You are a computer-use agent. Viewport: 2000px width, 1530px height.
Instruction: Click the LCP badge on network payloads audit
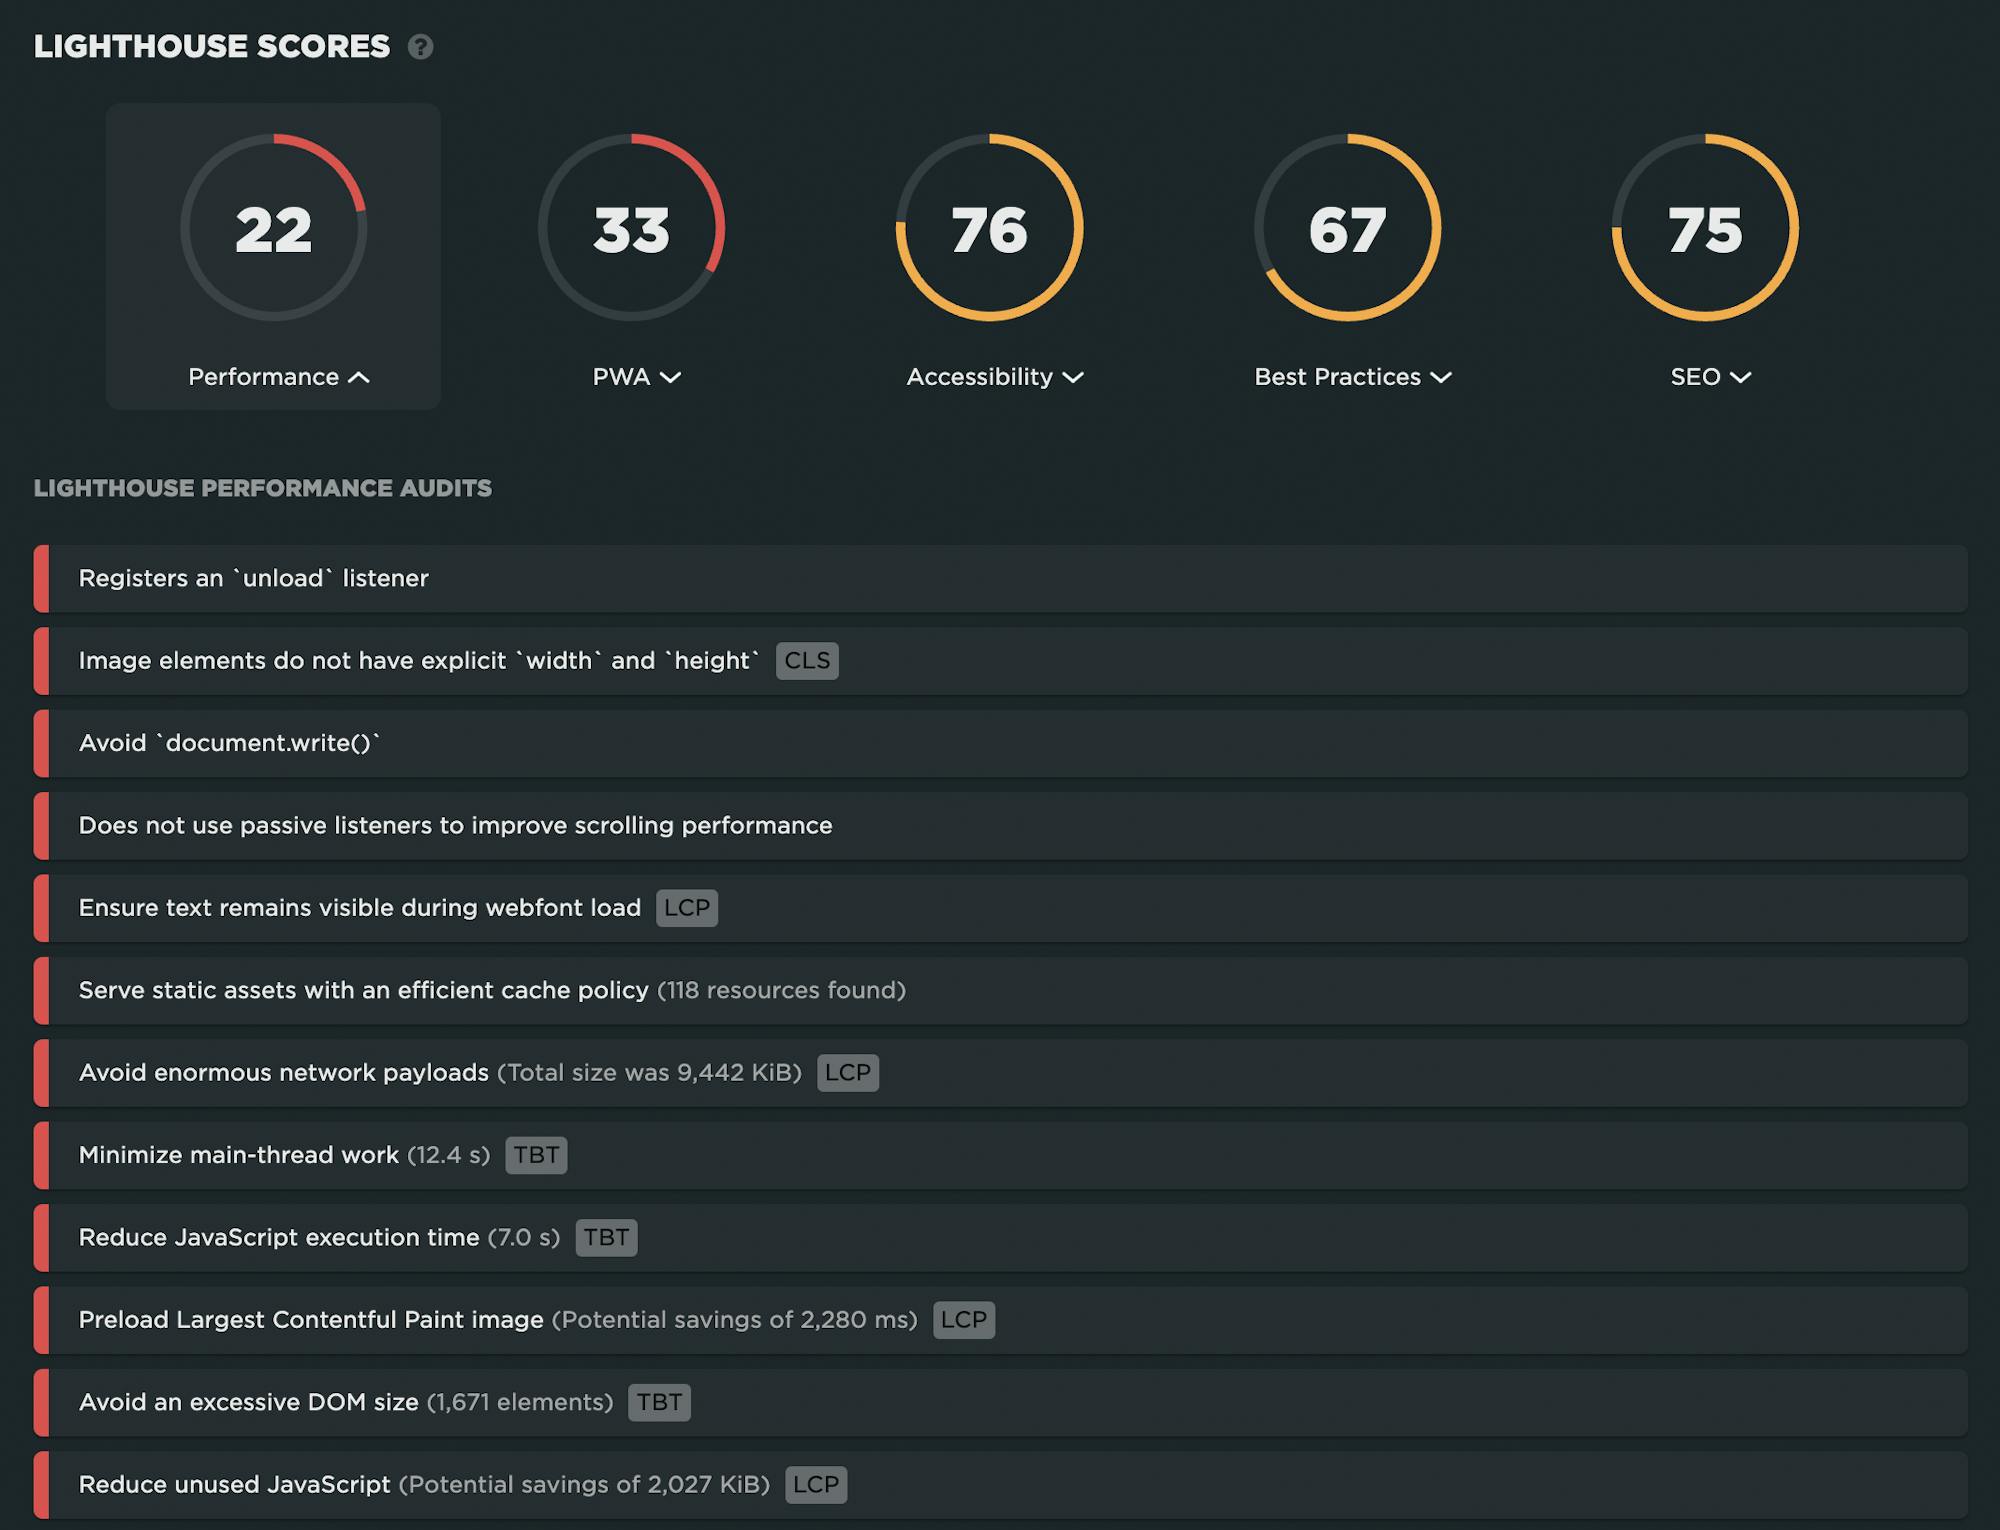[x=847, y=1073]
